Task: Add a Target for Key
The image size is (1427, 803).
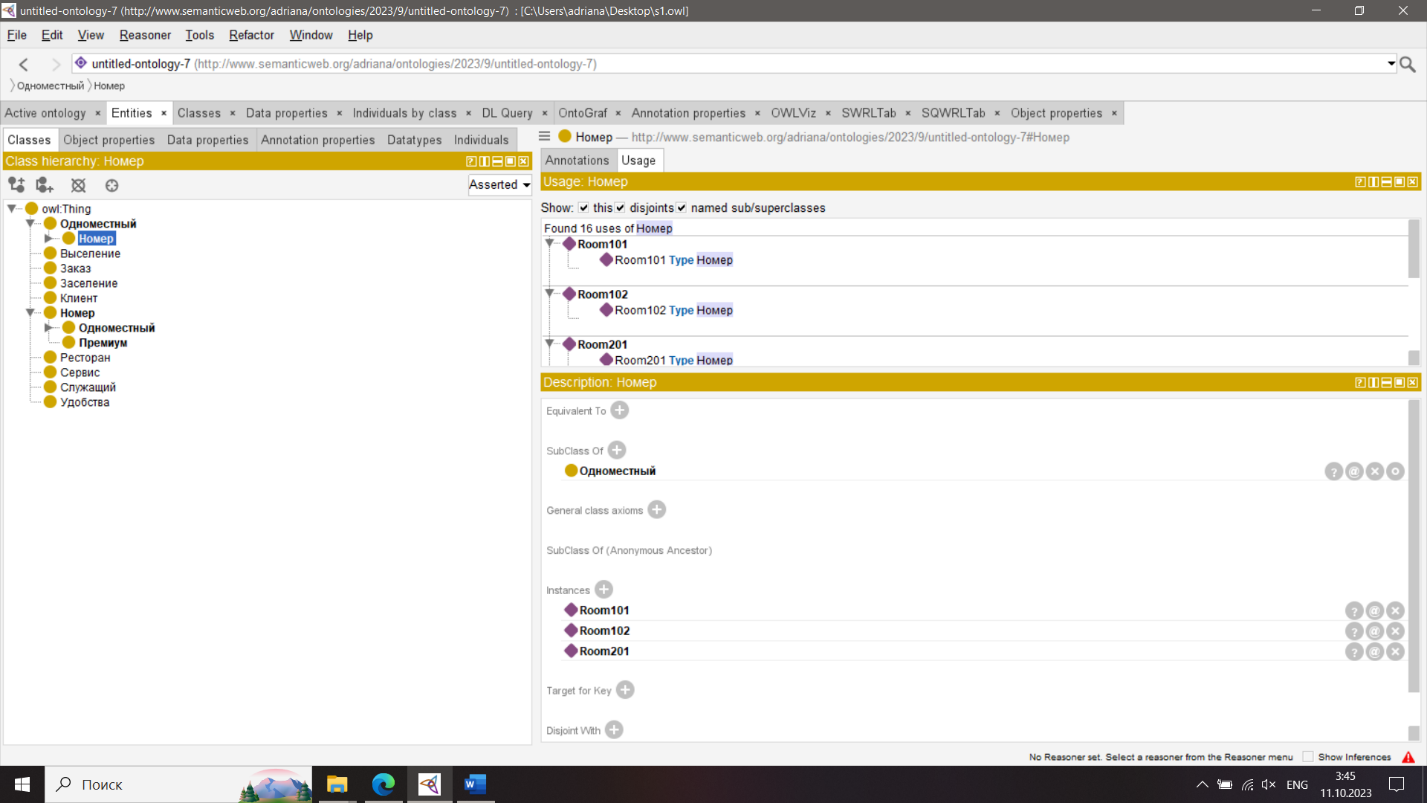Action: click(x=625, y=690)
